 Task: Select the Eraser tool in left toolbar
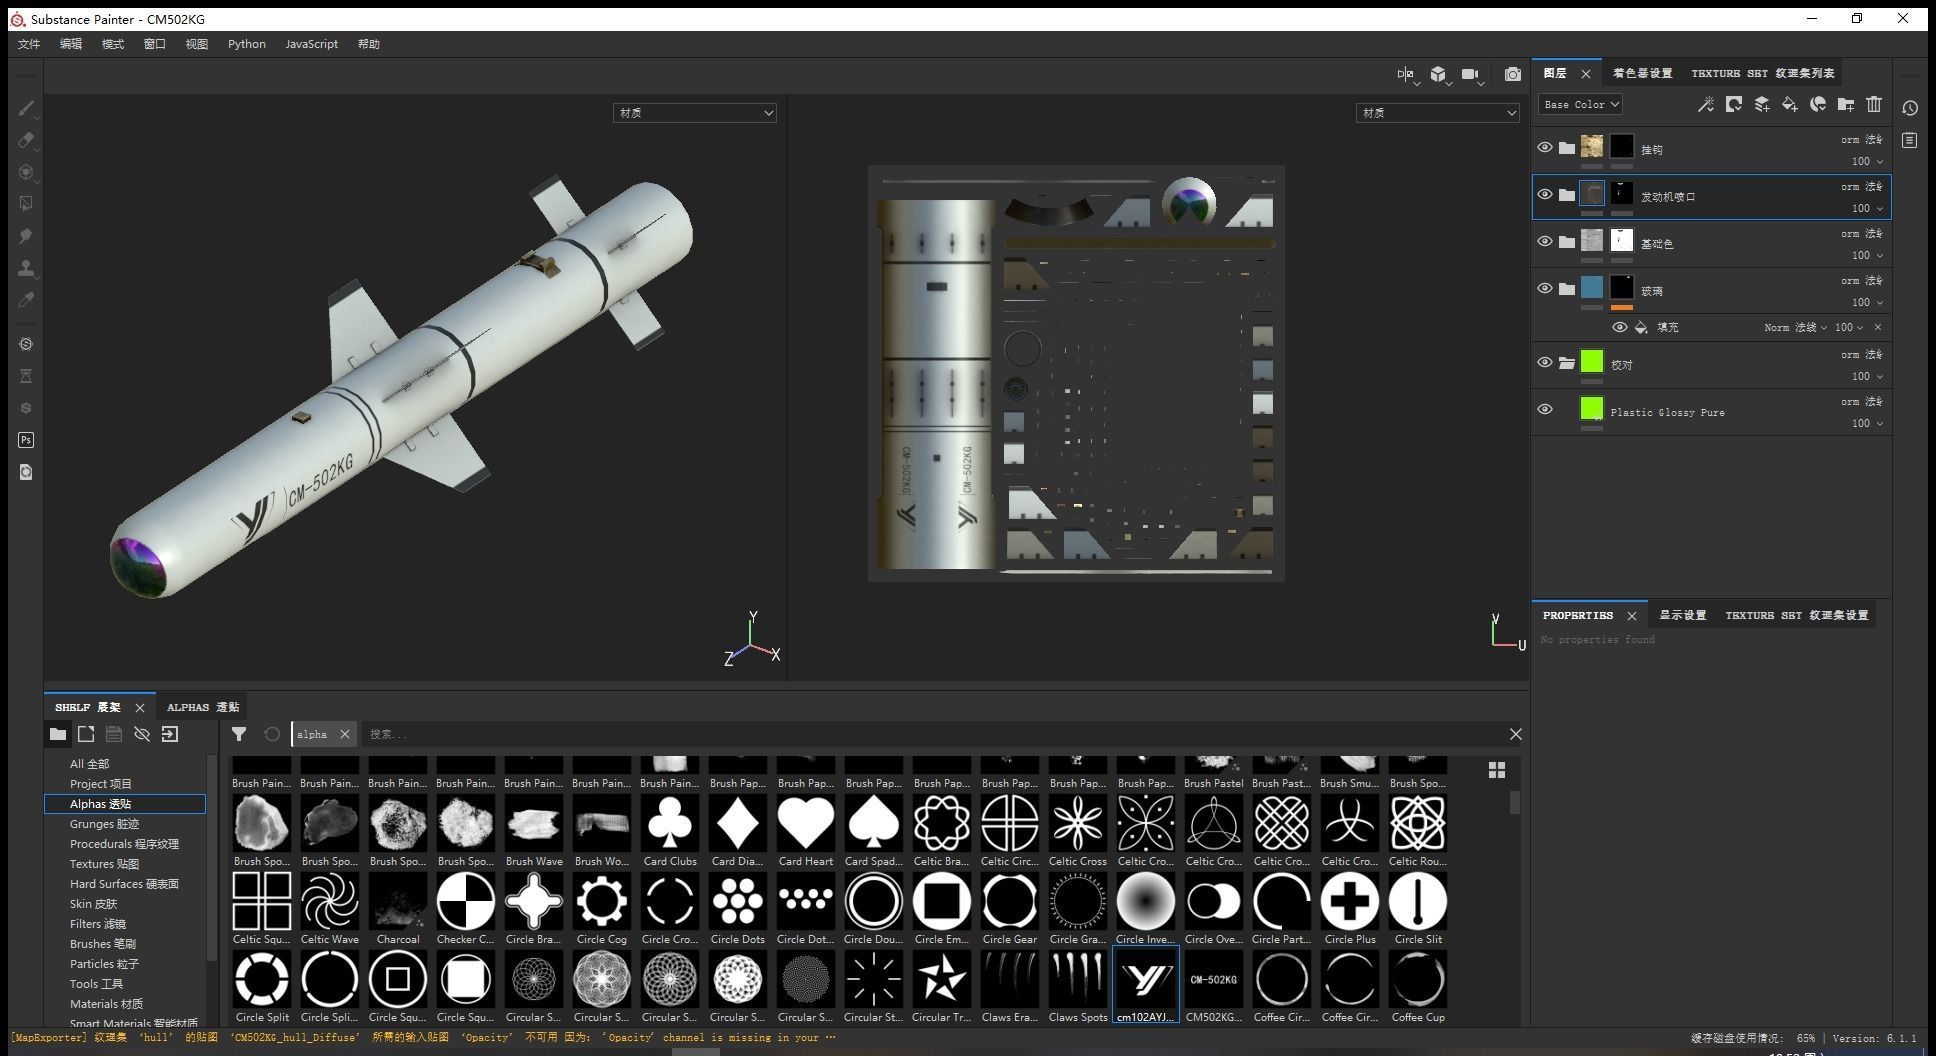26,140
